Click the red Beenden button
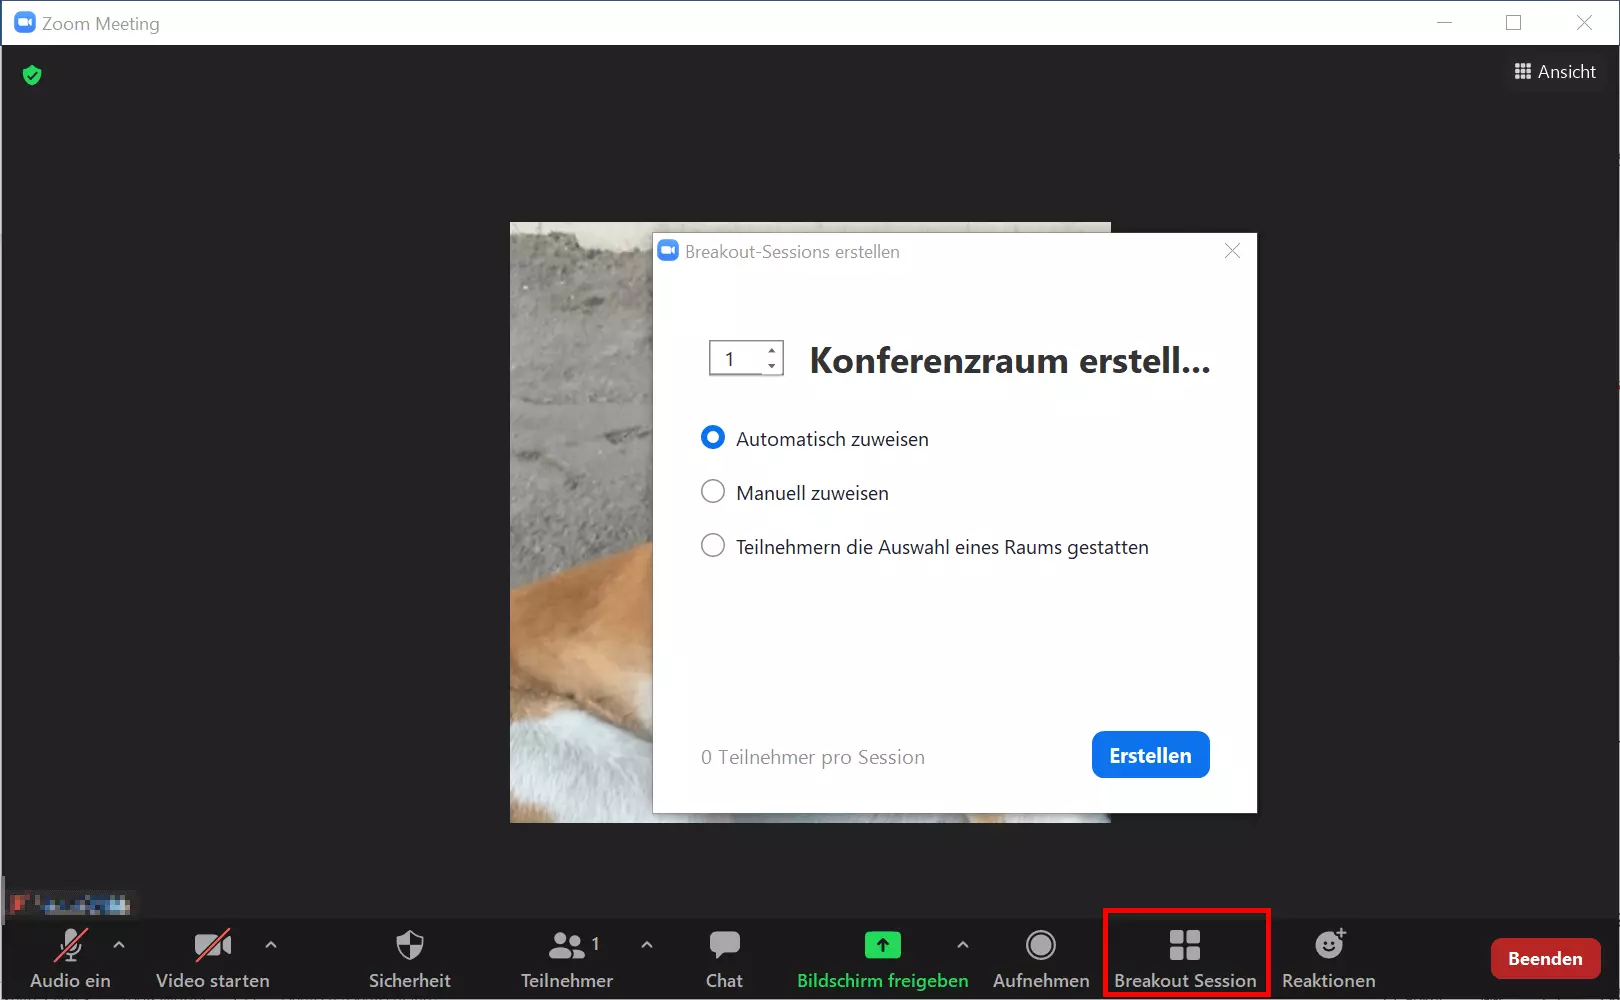 pyautogui.click(x=1545, y=958)
